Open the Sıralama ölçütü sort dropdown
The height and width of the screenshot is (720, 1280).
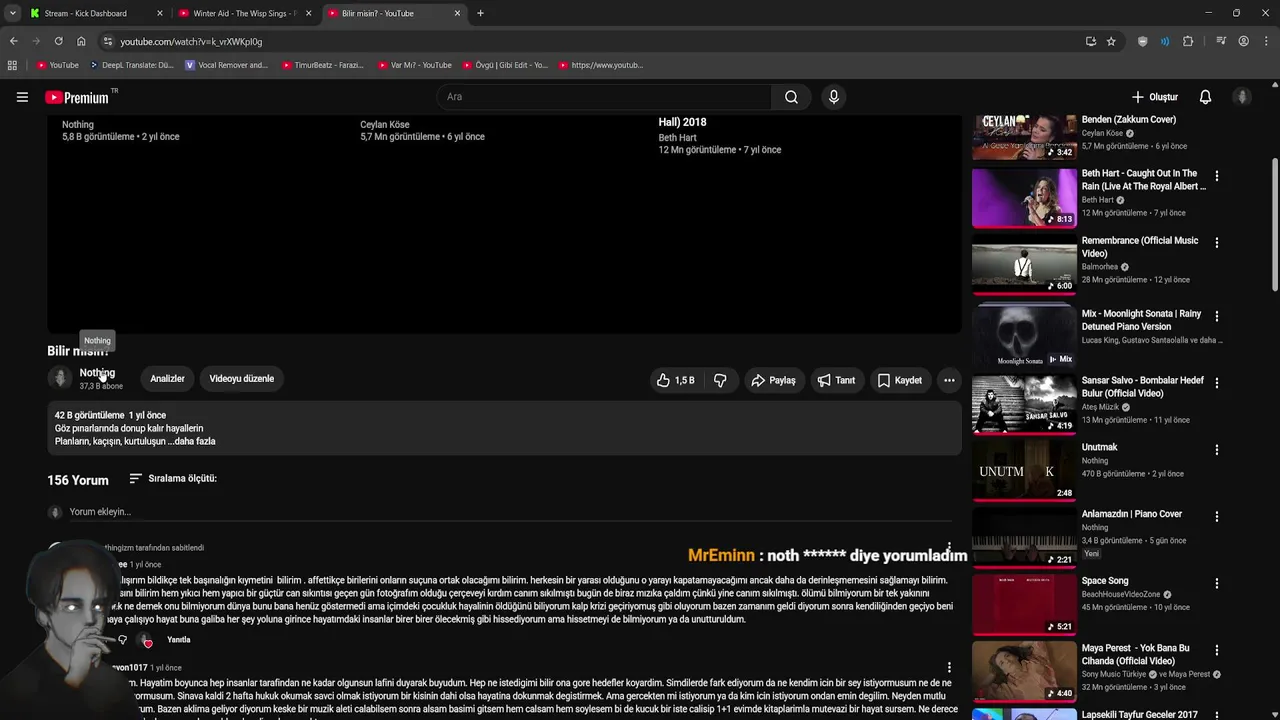[173, 479]
